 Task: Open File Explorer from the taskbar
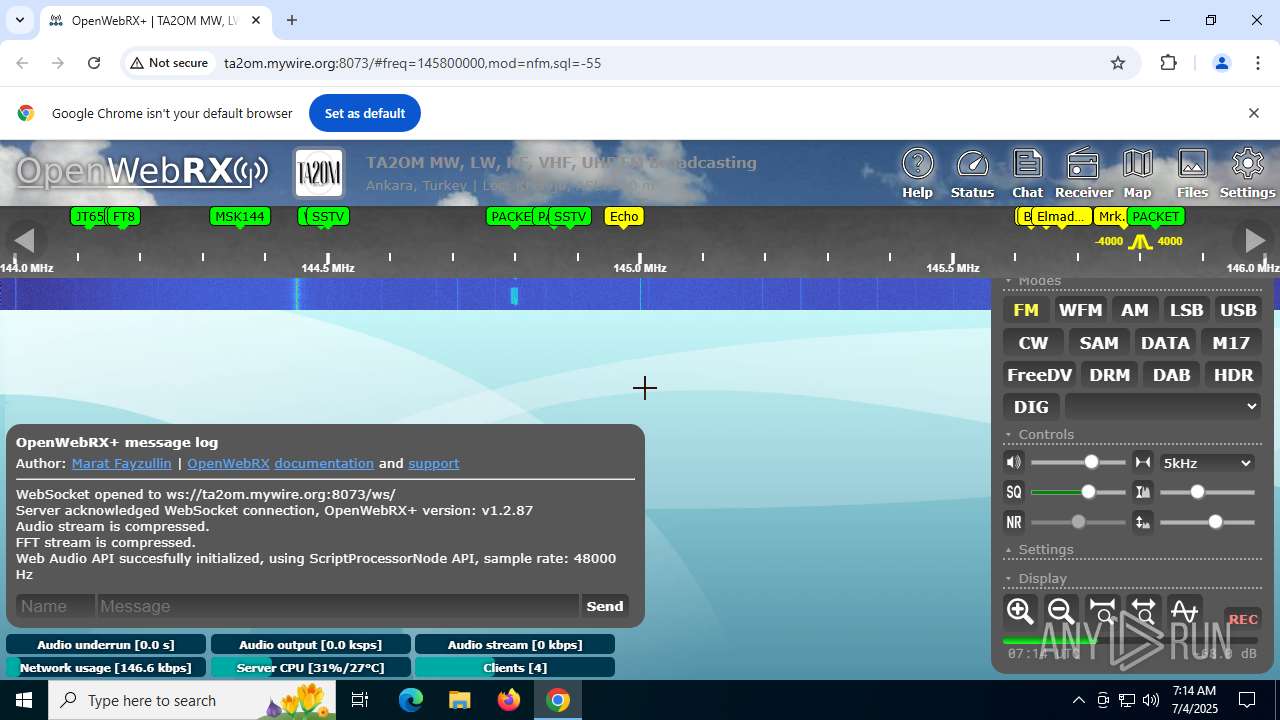[x=460, y=700]
